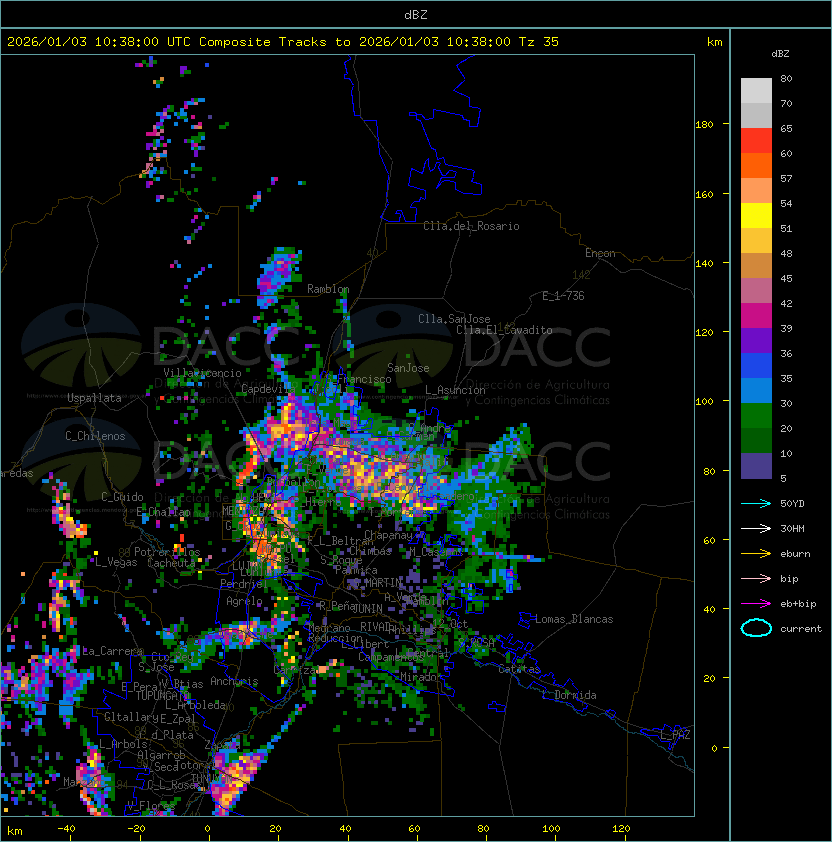Click the 60 km horizontal axis label

(x=414, y=829)
